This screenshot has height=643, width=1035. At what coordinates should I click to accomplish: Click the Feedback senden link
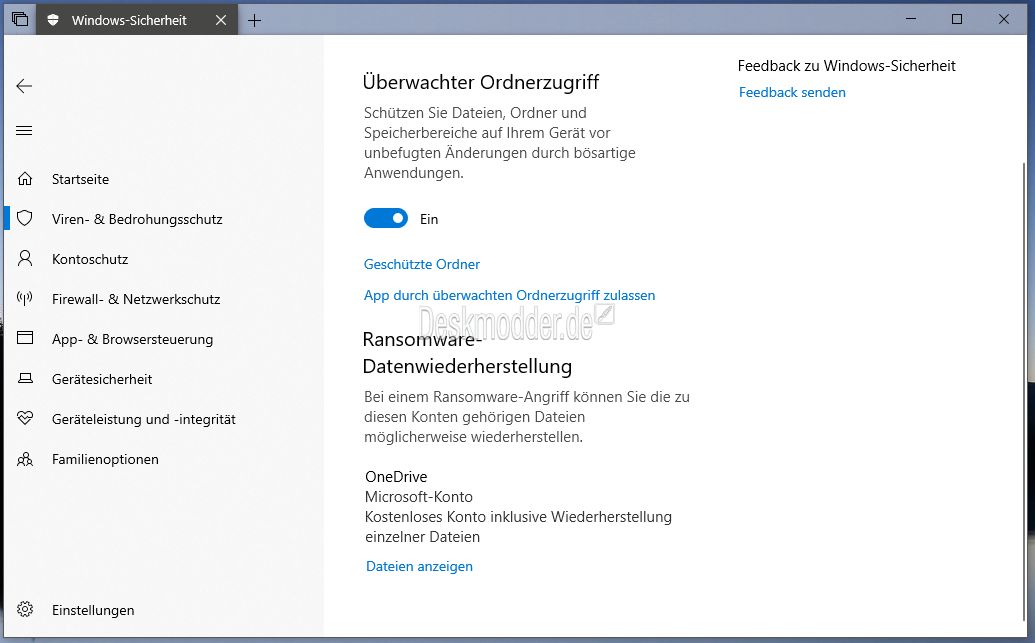(792, 92)
